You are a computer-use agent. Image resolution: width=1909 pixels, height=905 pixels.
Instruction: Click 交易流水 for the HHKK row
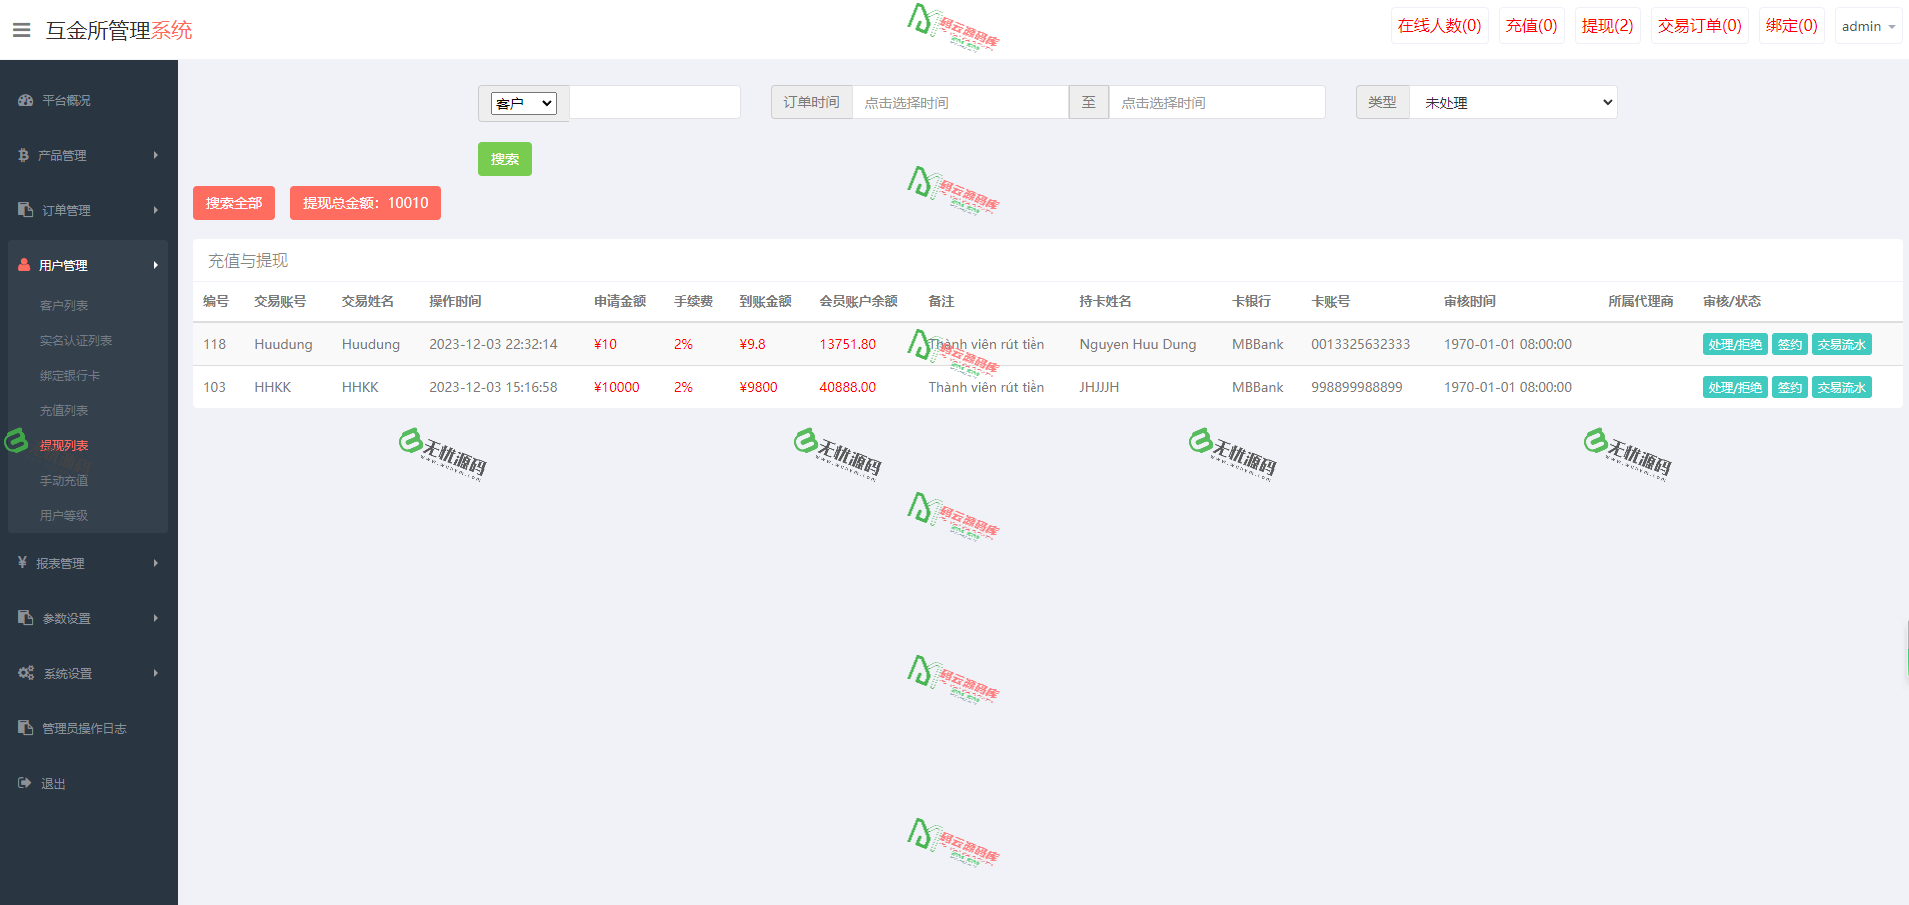point(1841,387)
